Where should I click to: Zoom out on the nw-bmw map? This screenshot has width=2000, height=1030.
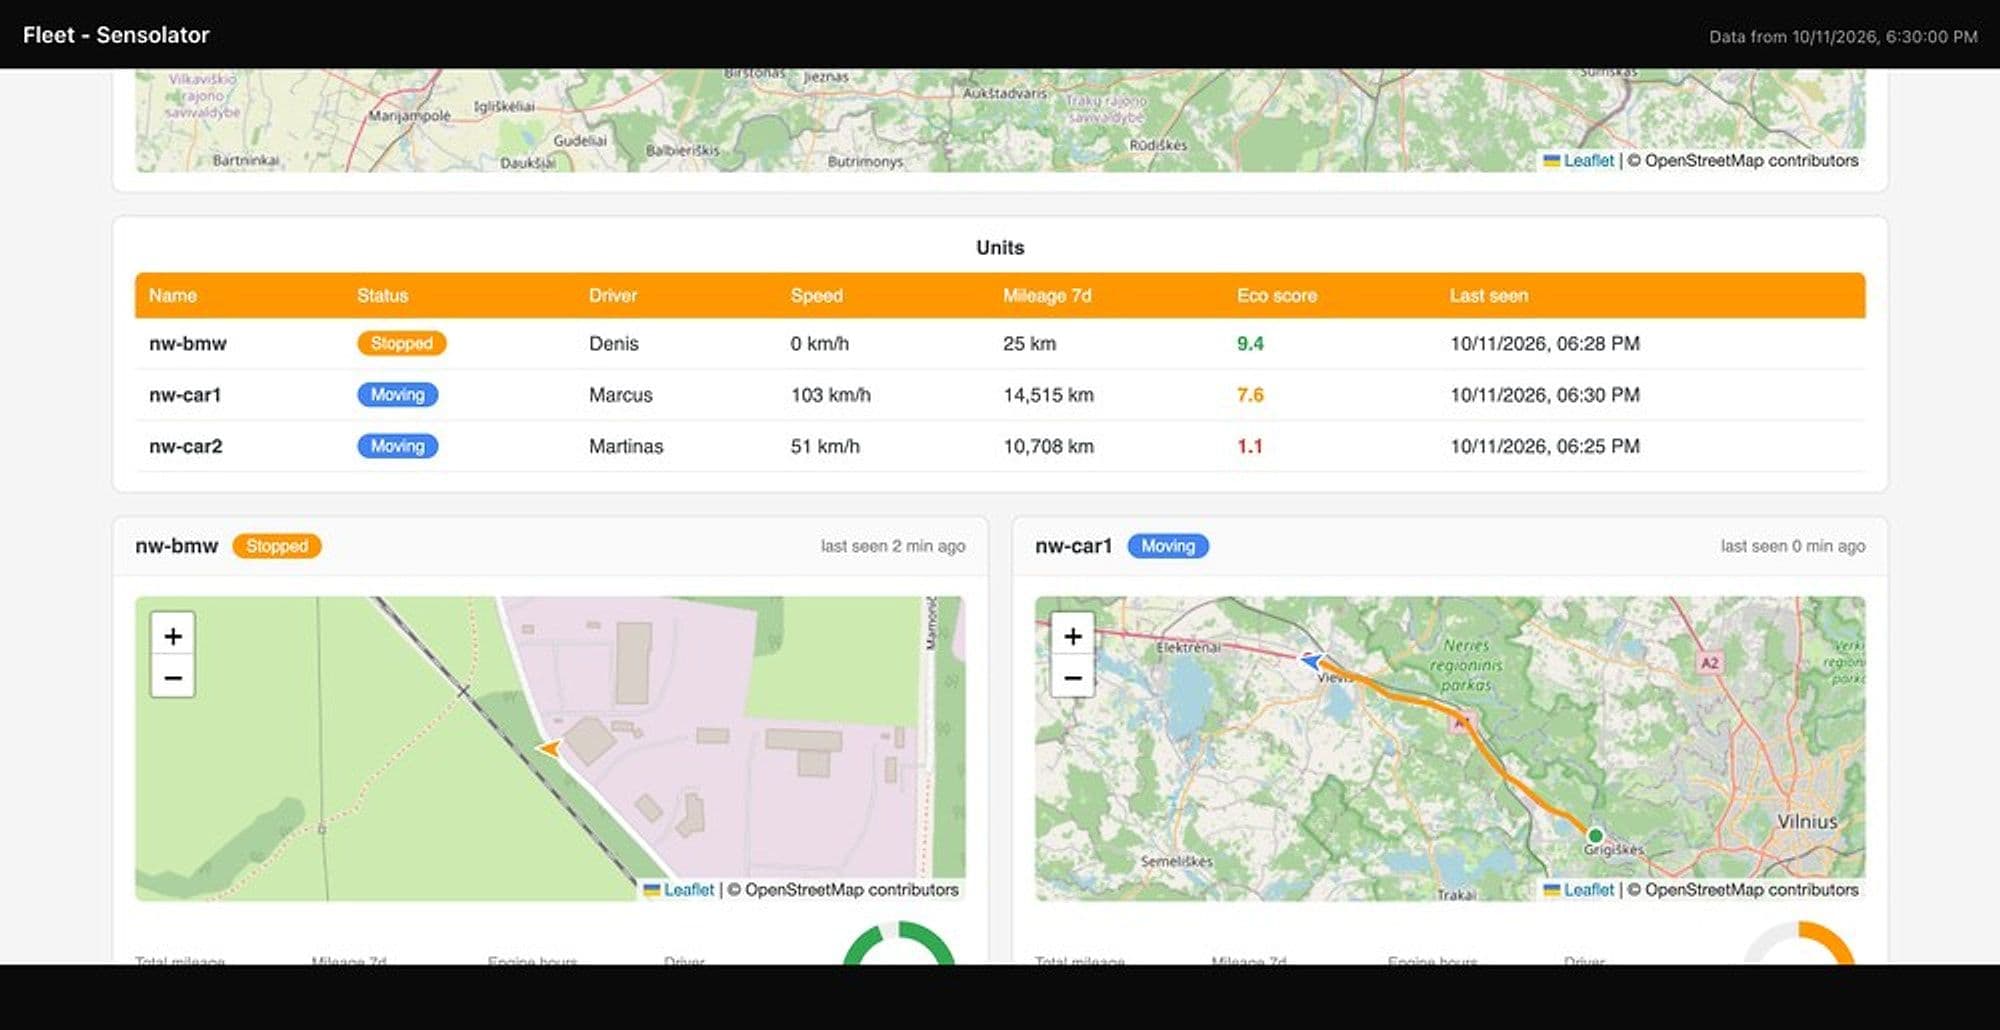[173, 678]
